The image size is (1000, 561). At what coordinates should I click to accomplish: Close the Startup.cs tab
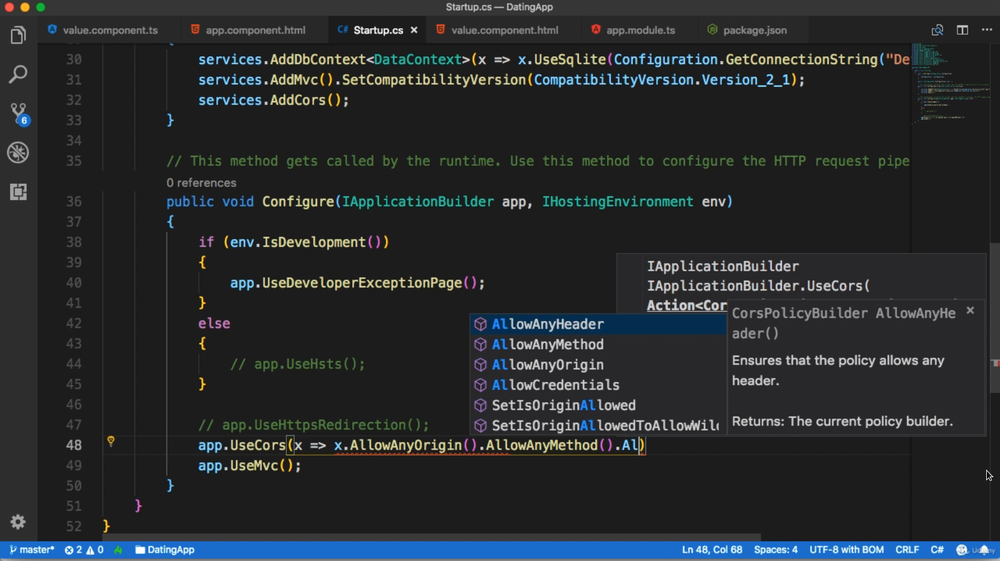tap(414, 30)
